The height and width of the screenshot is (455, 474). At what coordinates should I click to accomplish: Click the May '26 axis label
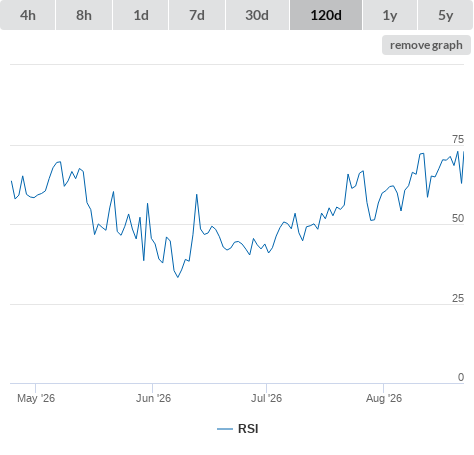36,398
